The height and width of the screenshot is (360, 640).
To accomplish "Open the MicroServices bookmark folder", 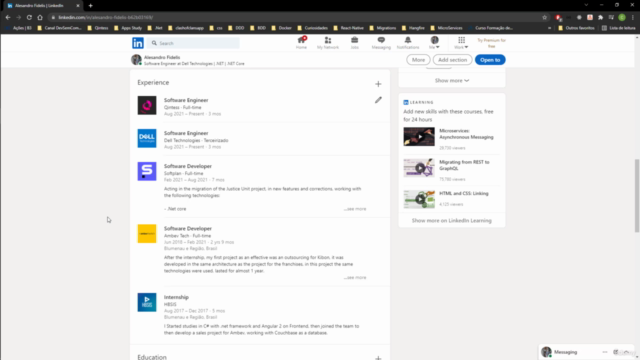I will (447, 28).
